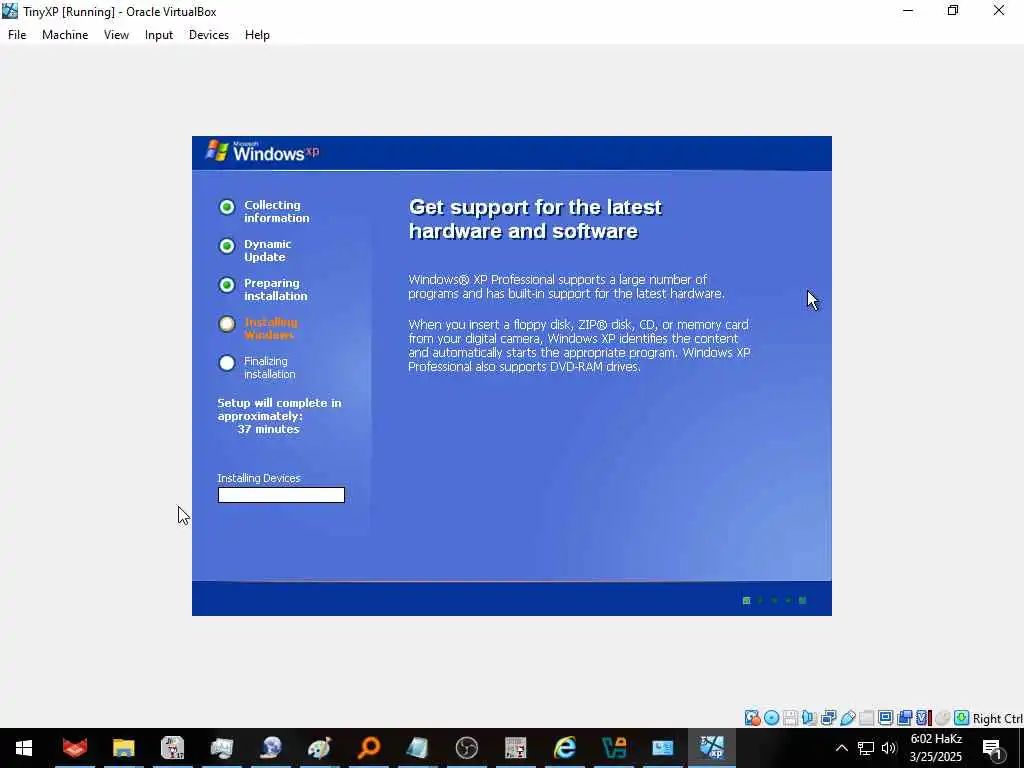The width and height of the screenshot is (1024, 768).
Task: Click the mouse integration status icon
Action: [943, 718]
